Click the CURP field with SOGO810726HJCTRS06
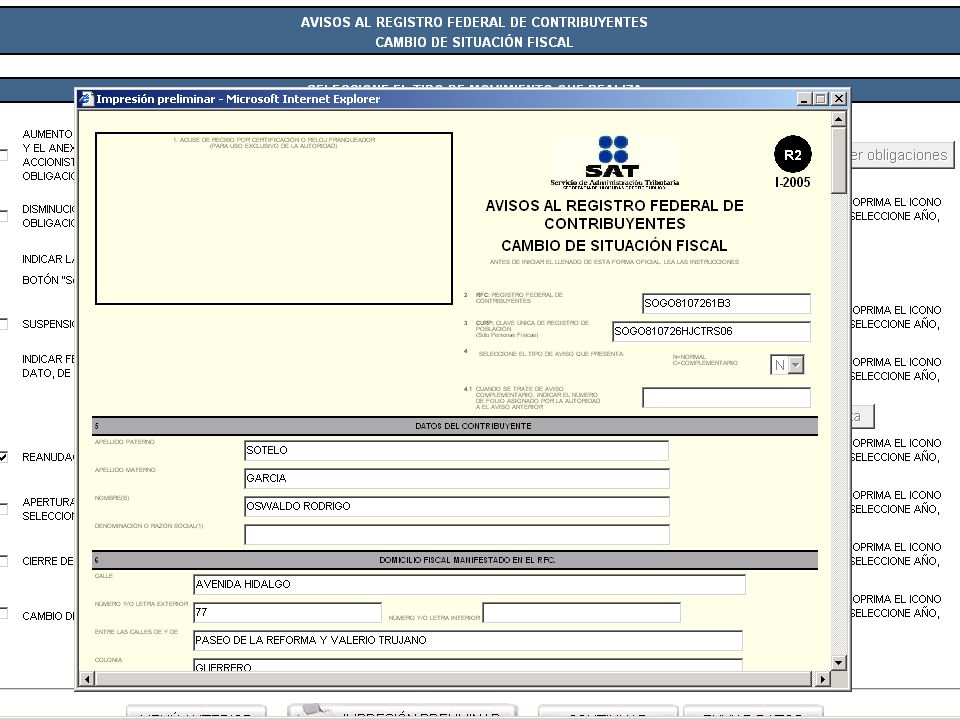This screenshot has width=960, height=720. (x=711, y=331)
